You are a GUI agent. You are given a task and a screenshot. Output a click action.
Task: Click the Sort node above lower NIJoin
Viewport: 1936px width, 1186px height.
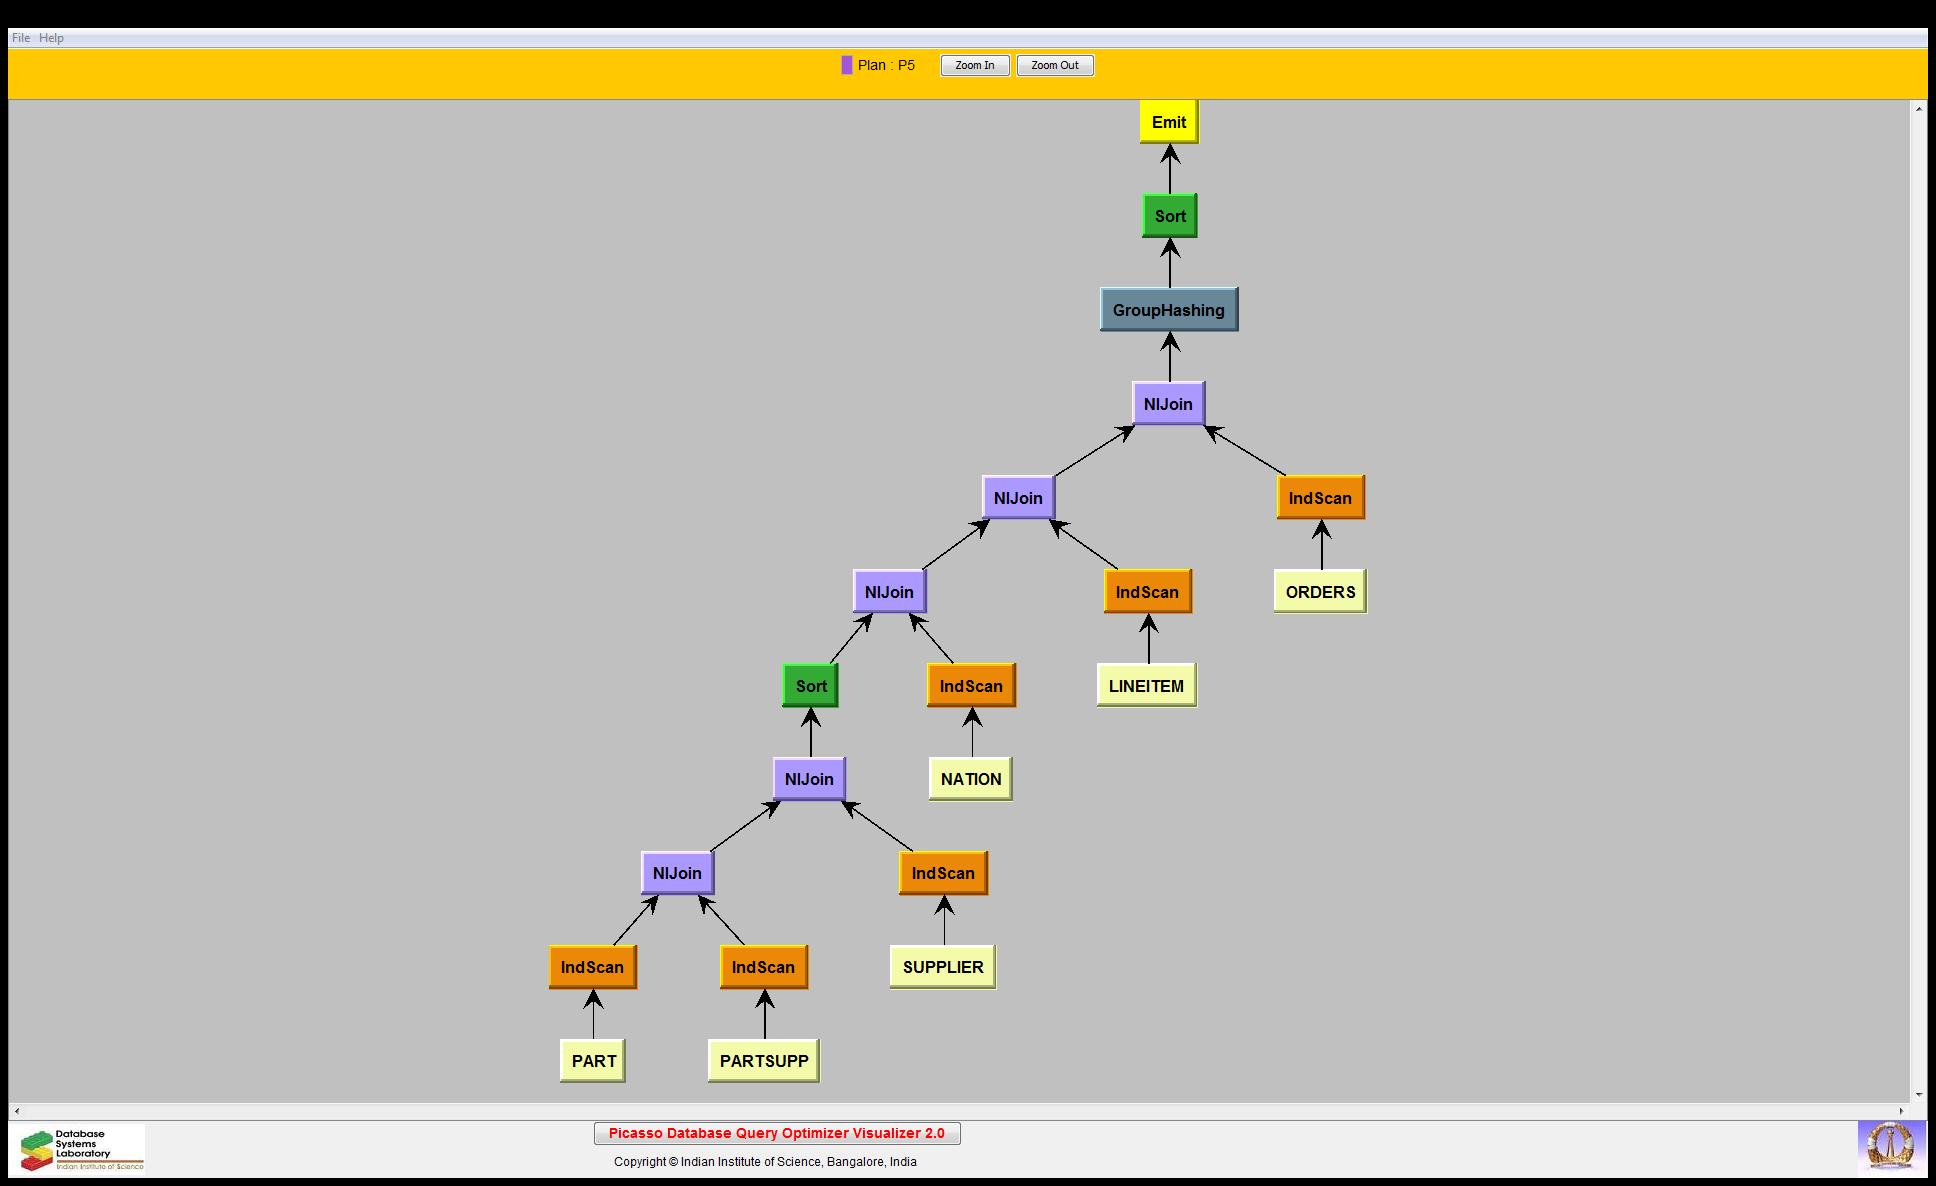coord(810,686)
